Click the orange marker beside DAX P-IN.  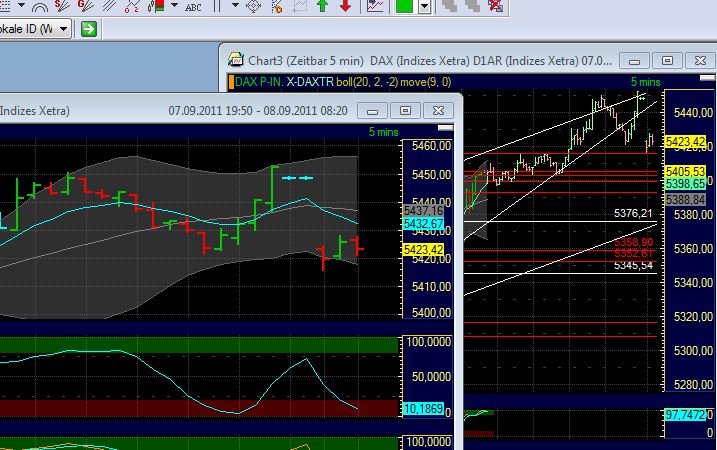coord(231,82)
